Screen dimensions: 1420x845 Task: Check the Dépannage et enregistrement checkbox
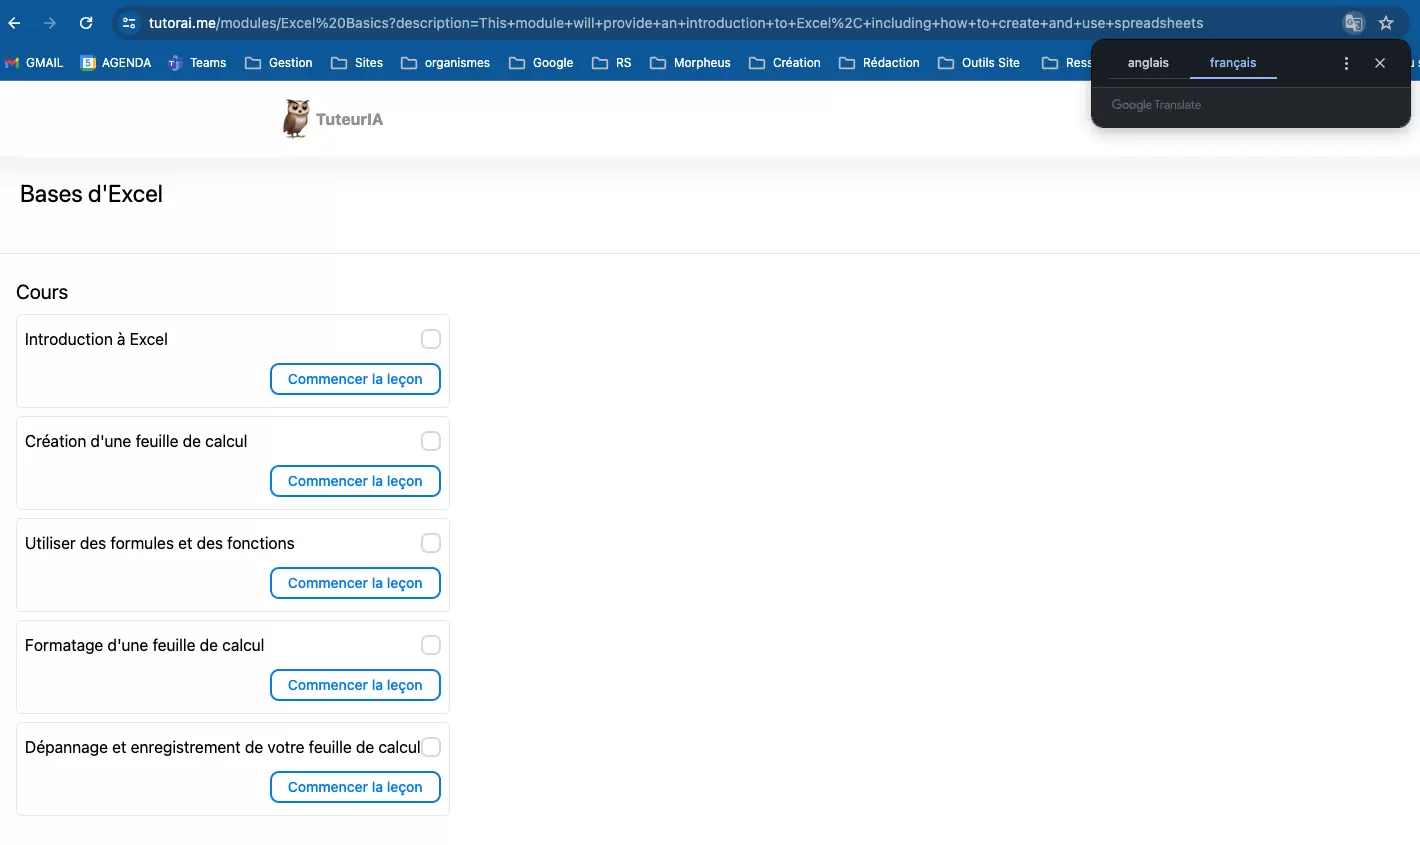(431, 747)
